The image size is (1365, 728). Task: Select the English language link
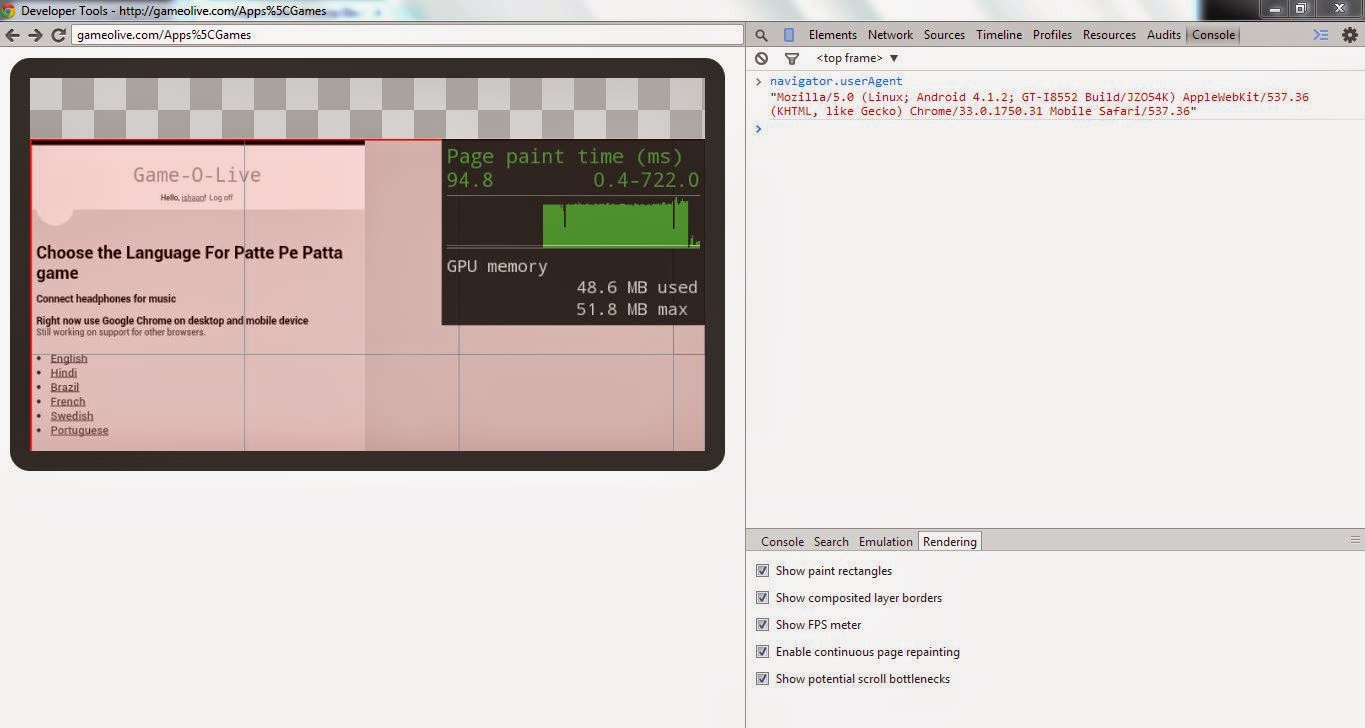68,358
